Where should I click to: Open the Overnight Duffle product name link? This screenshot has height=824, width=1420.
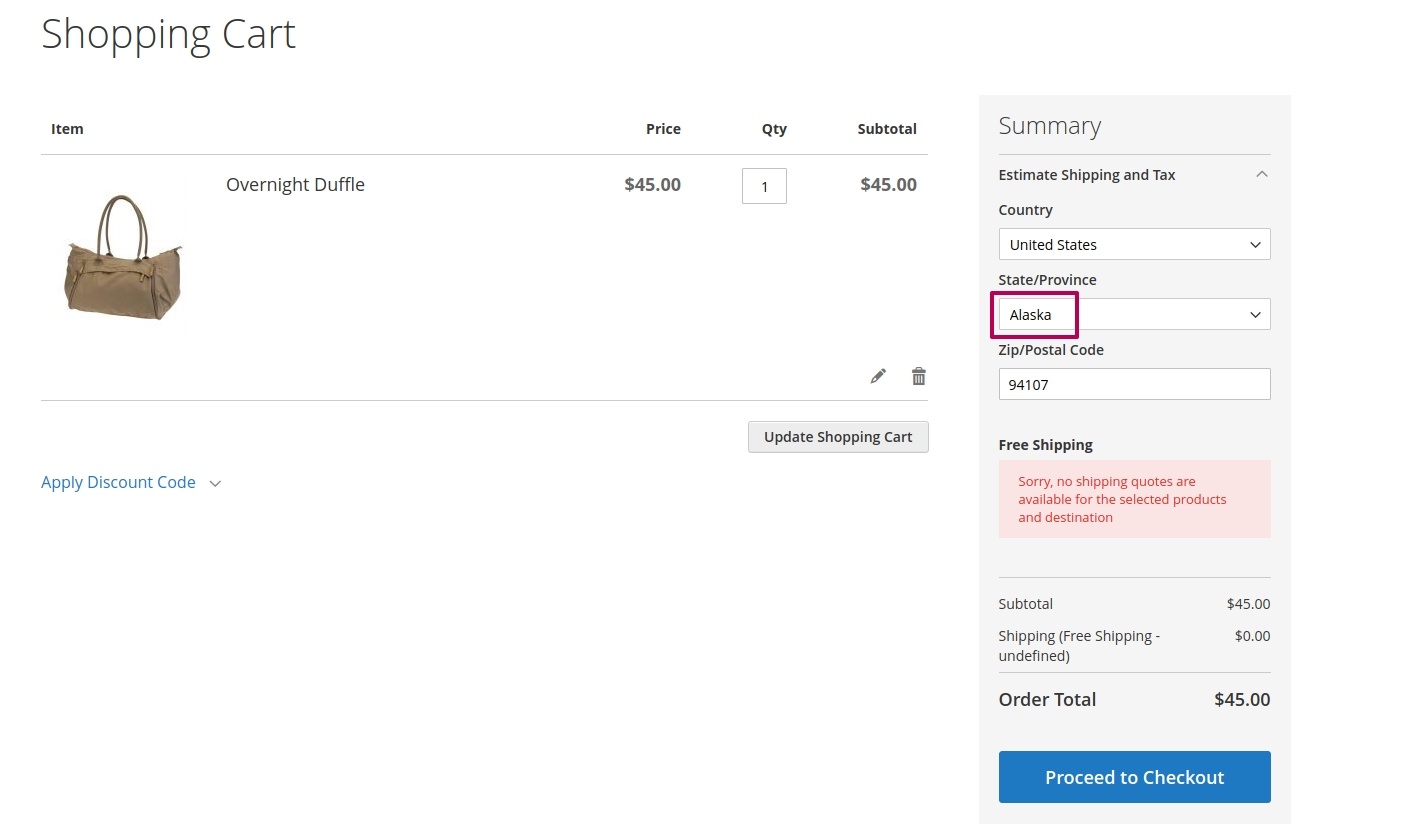click(x=295, y=185)
